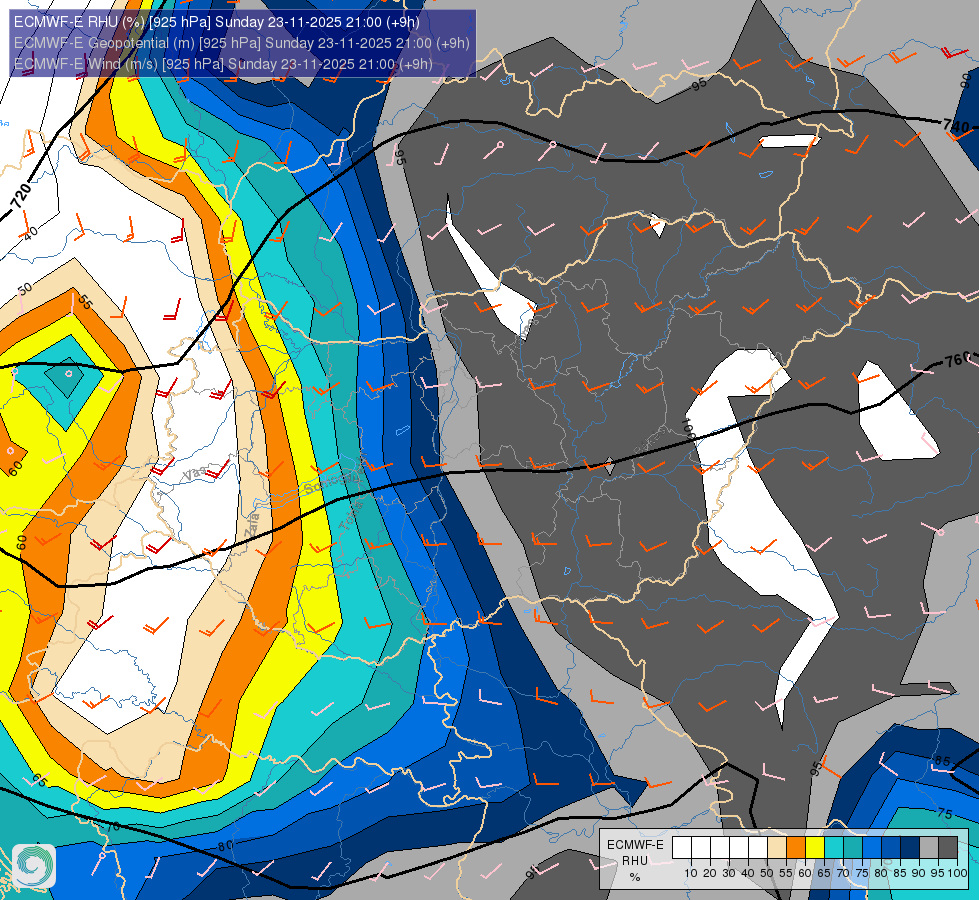979x900 pixels.
Task: Pick the dark gray 95-100 legend swatch
Action: click(948, 848)
